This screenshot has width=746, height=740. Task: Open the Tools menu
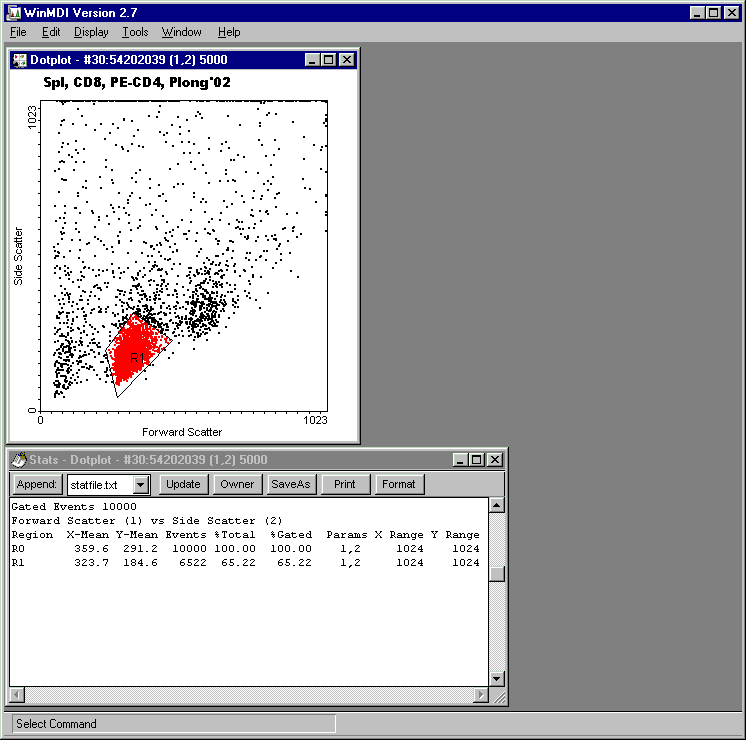click(x=135, y=32)
